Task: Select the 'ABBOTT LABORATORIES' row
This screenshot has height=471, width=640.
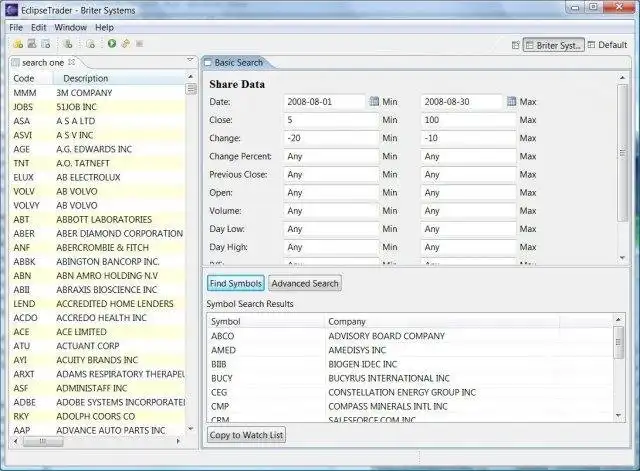Action: coord(98,220)
